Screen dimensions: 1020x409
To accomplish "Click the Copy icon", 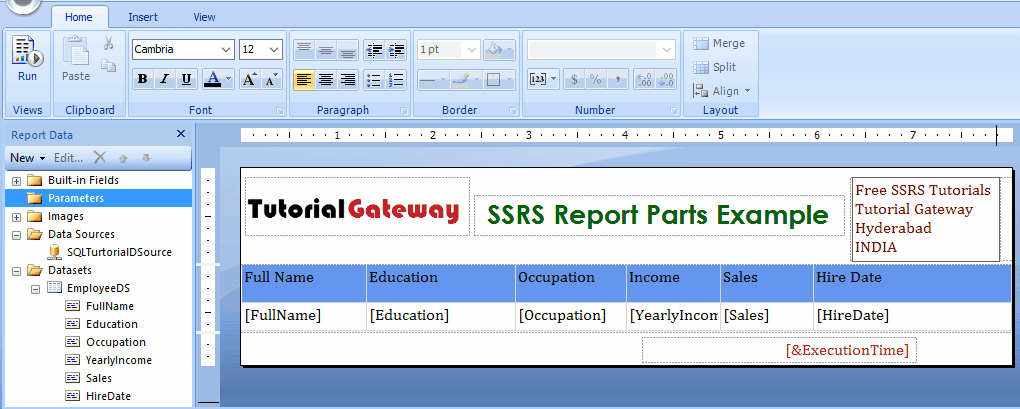I will coord(109,65).
